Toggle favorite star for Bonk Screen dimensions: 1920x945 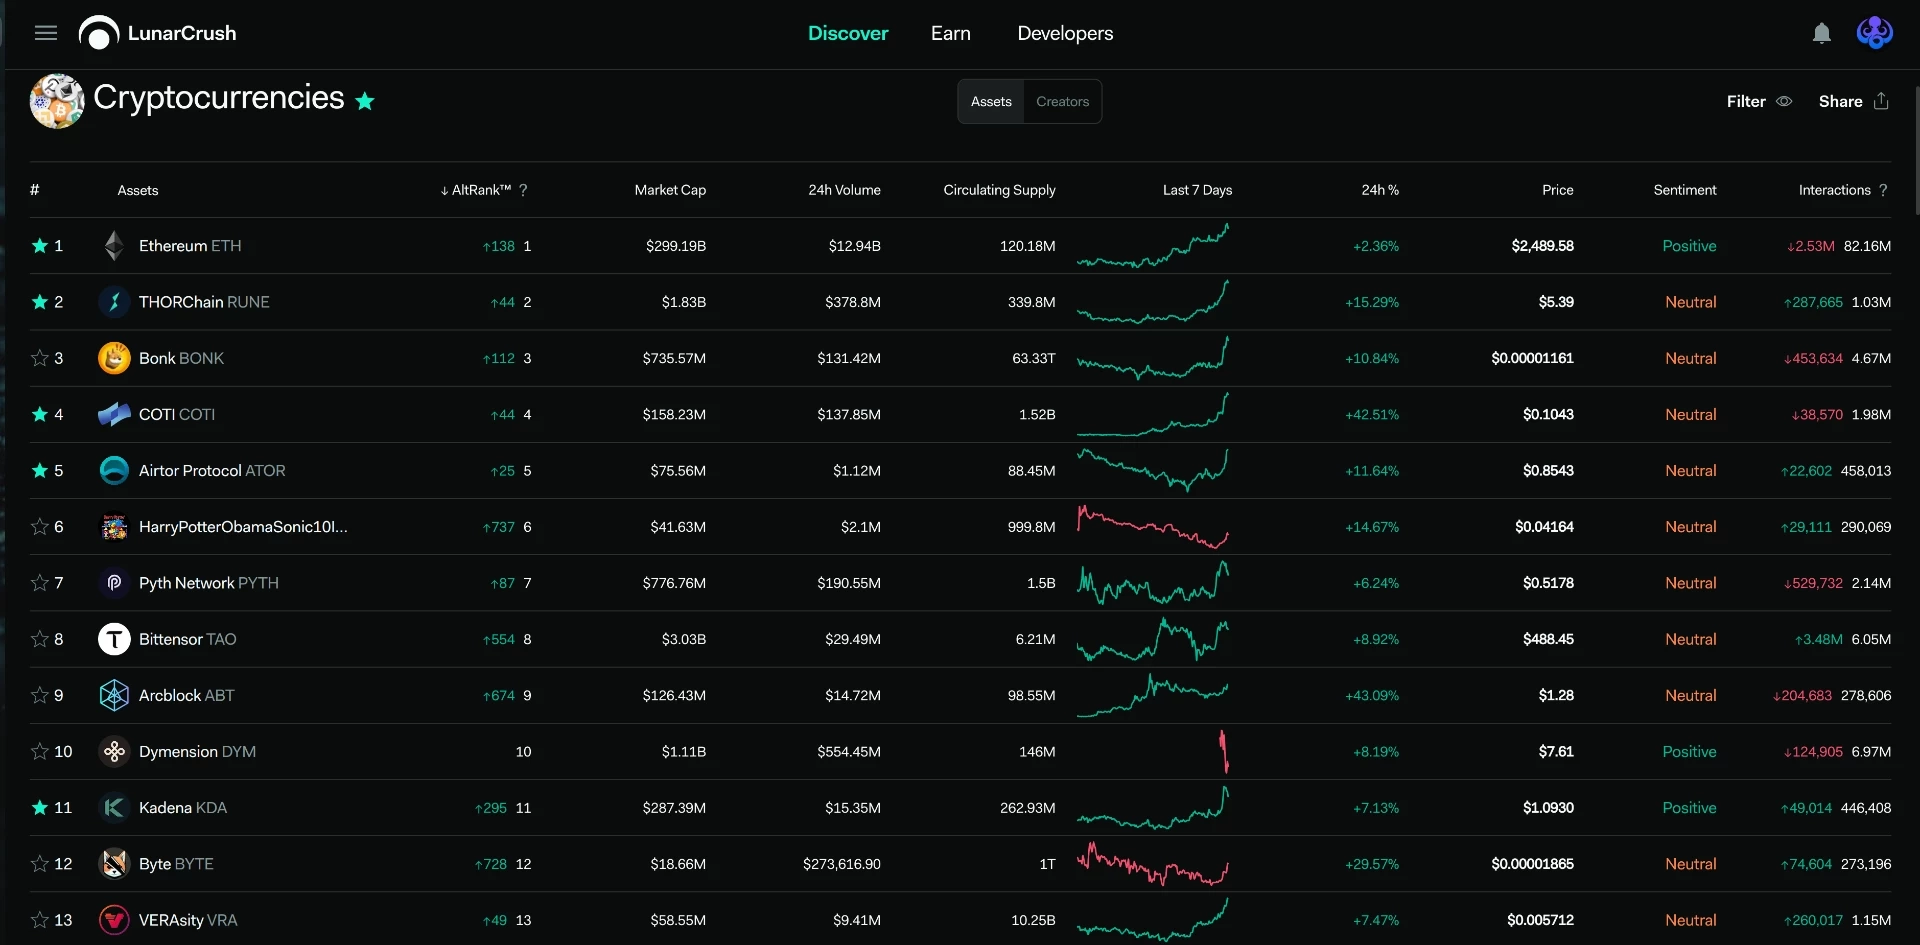40,358
